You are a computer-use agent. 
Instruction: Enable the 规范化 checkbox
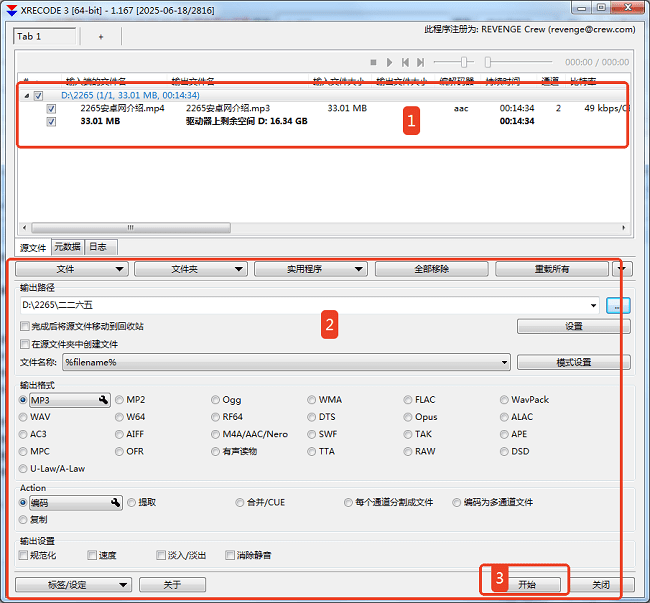click(24, 555)
